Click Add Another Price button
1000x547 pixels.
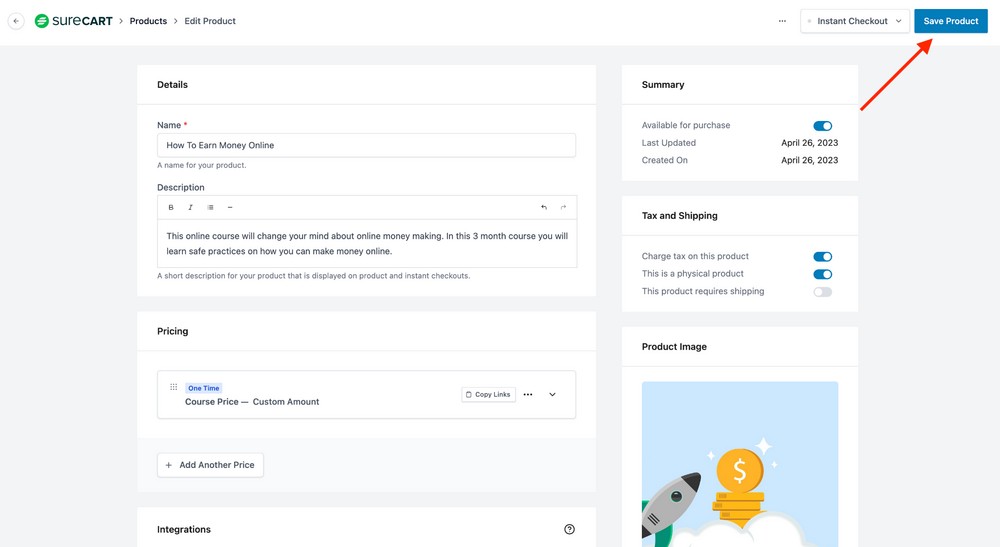210,465
